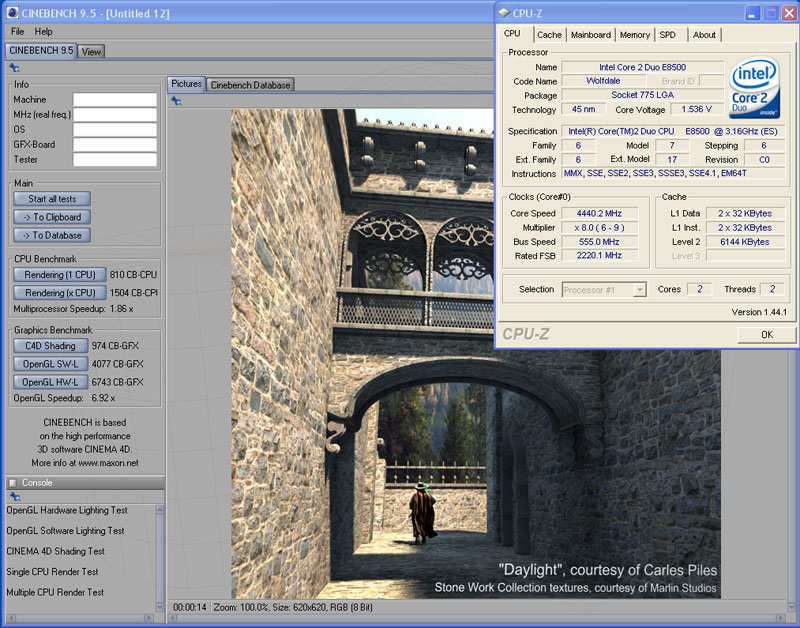
Task: Click the processor name Intel Core 2 Duo E8500
Action: [642, 67]
